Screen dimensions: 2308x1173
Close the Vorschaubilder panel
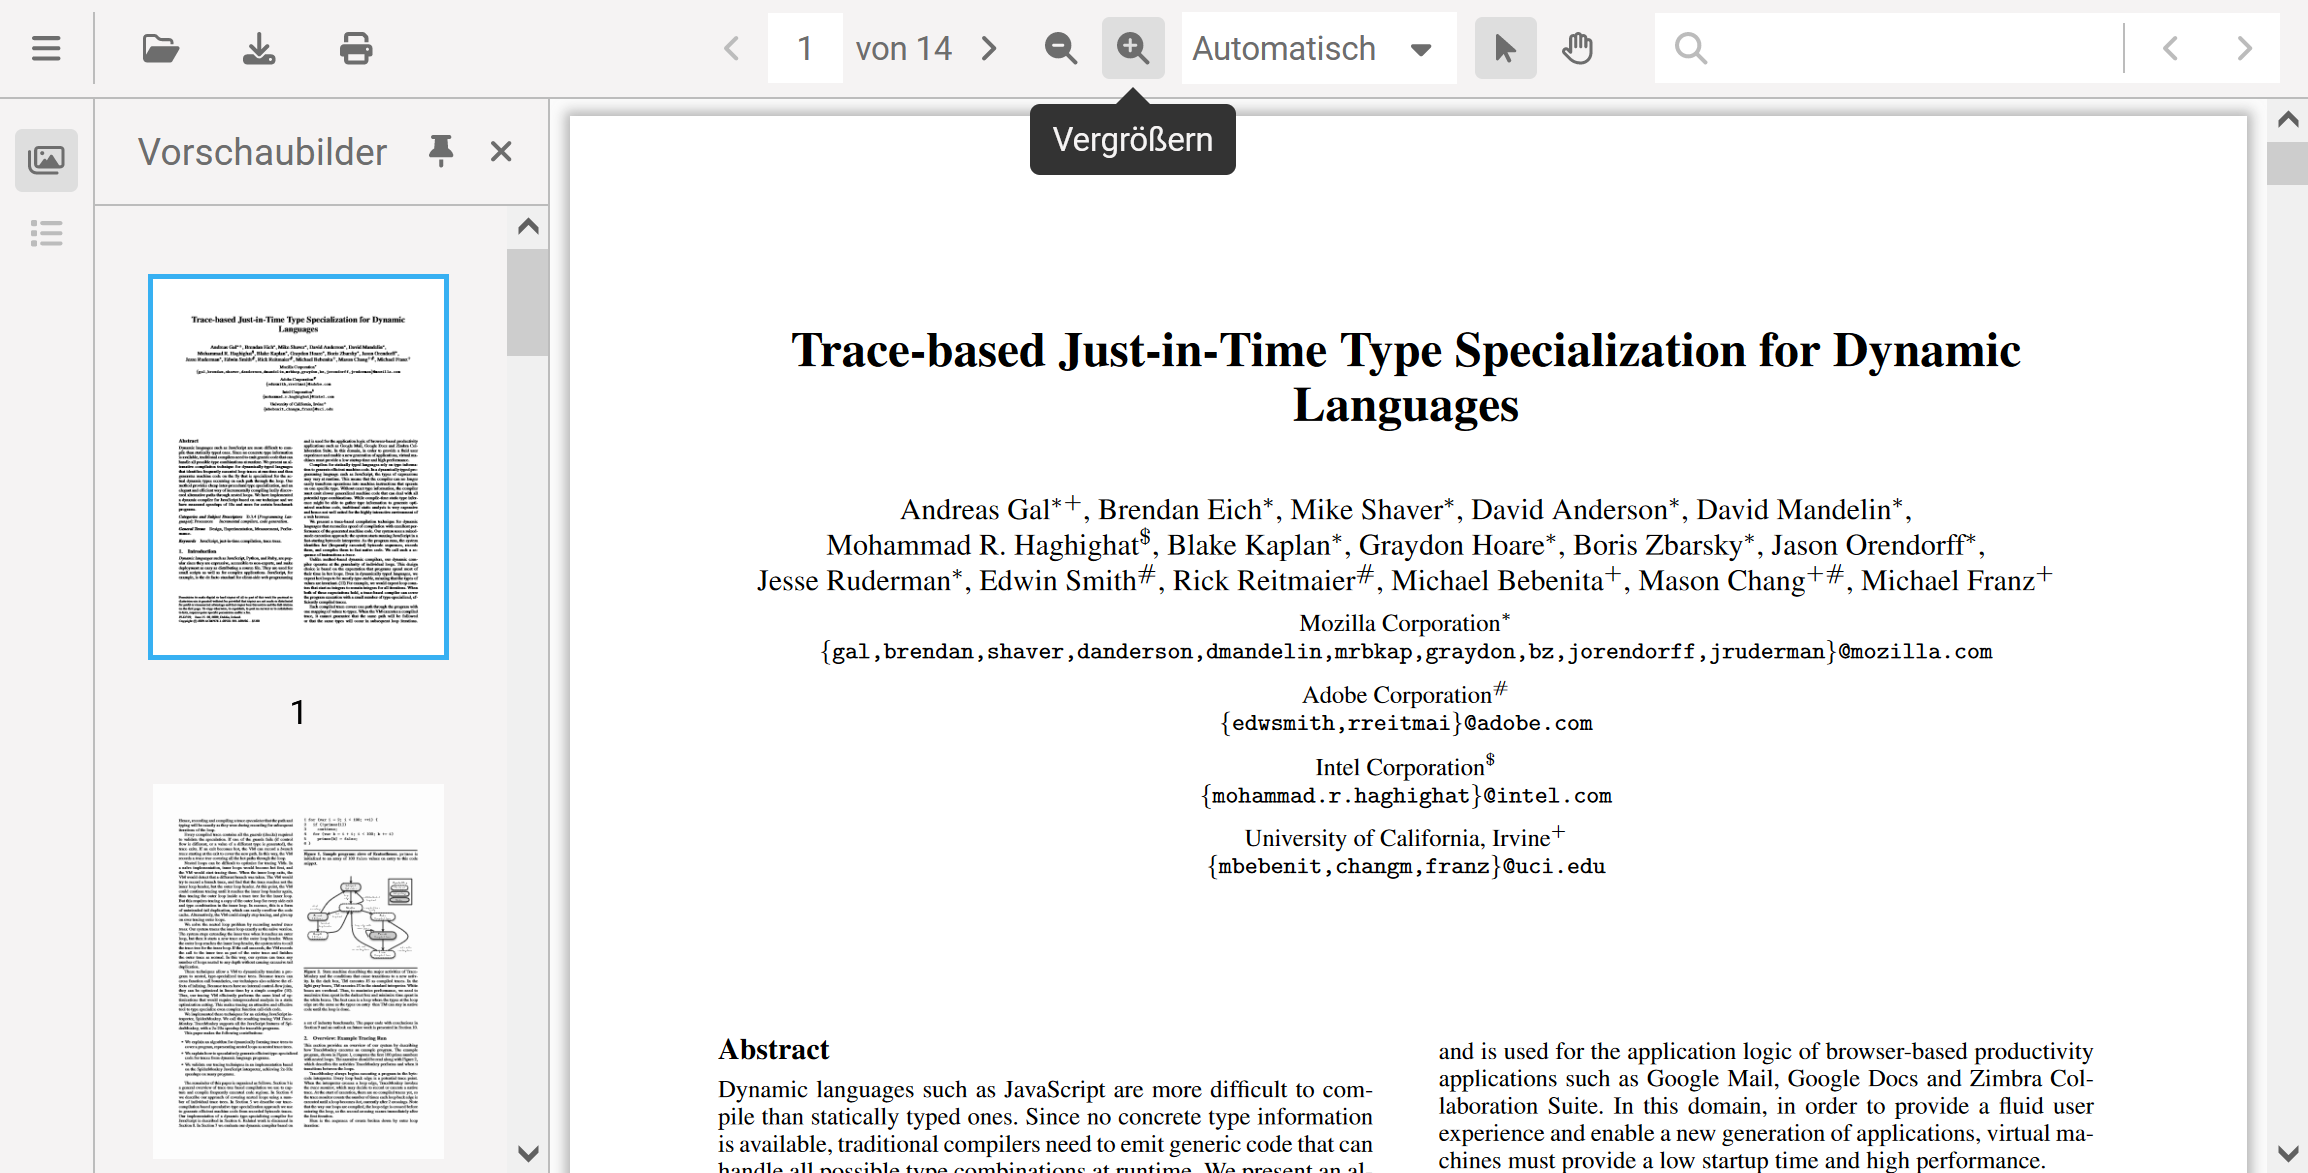(x=501, y=151)
